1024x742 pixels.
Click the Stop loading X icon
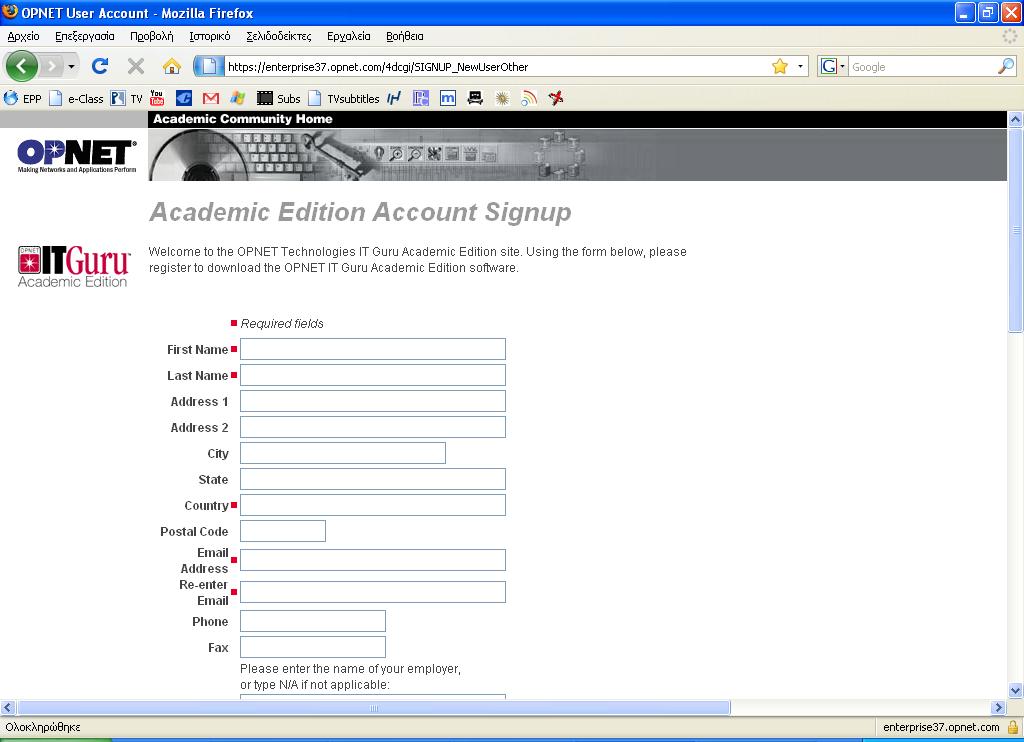click(136, 66)
